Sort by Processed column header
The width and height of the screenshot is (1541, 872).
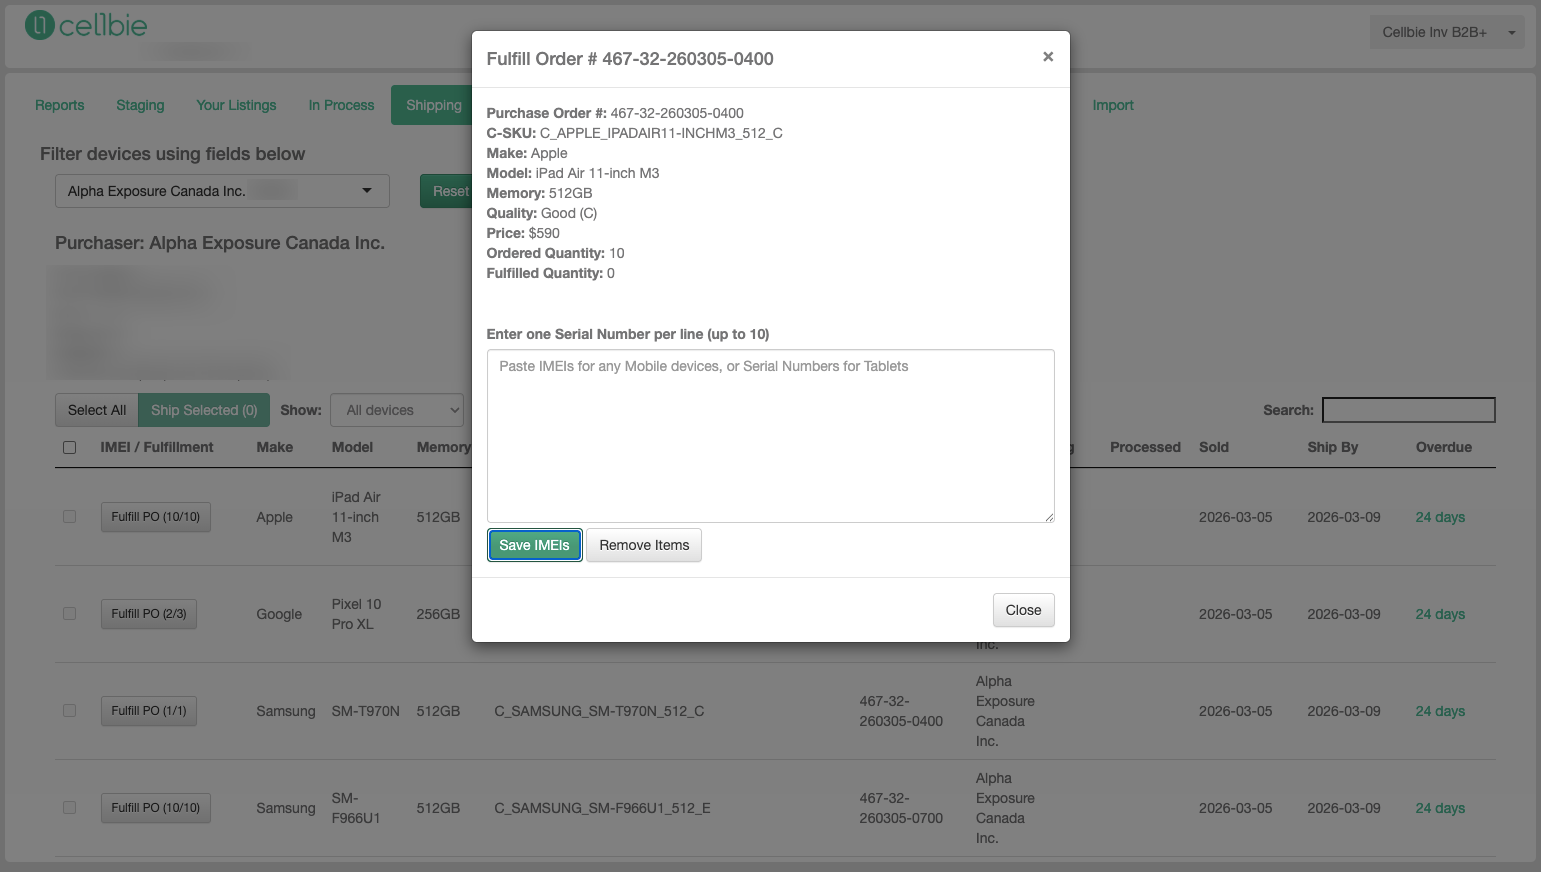click(x=1145, y=447)
